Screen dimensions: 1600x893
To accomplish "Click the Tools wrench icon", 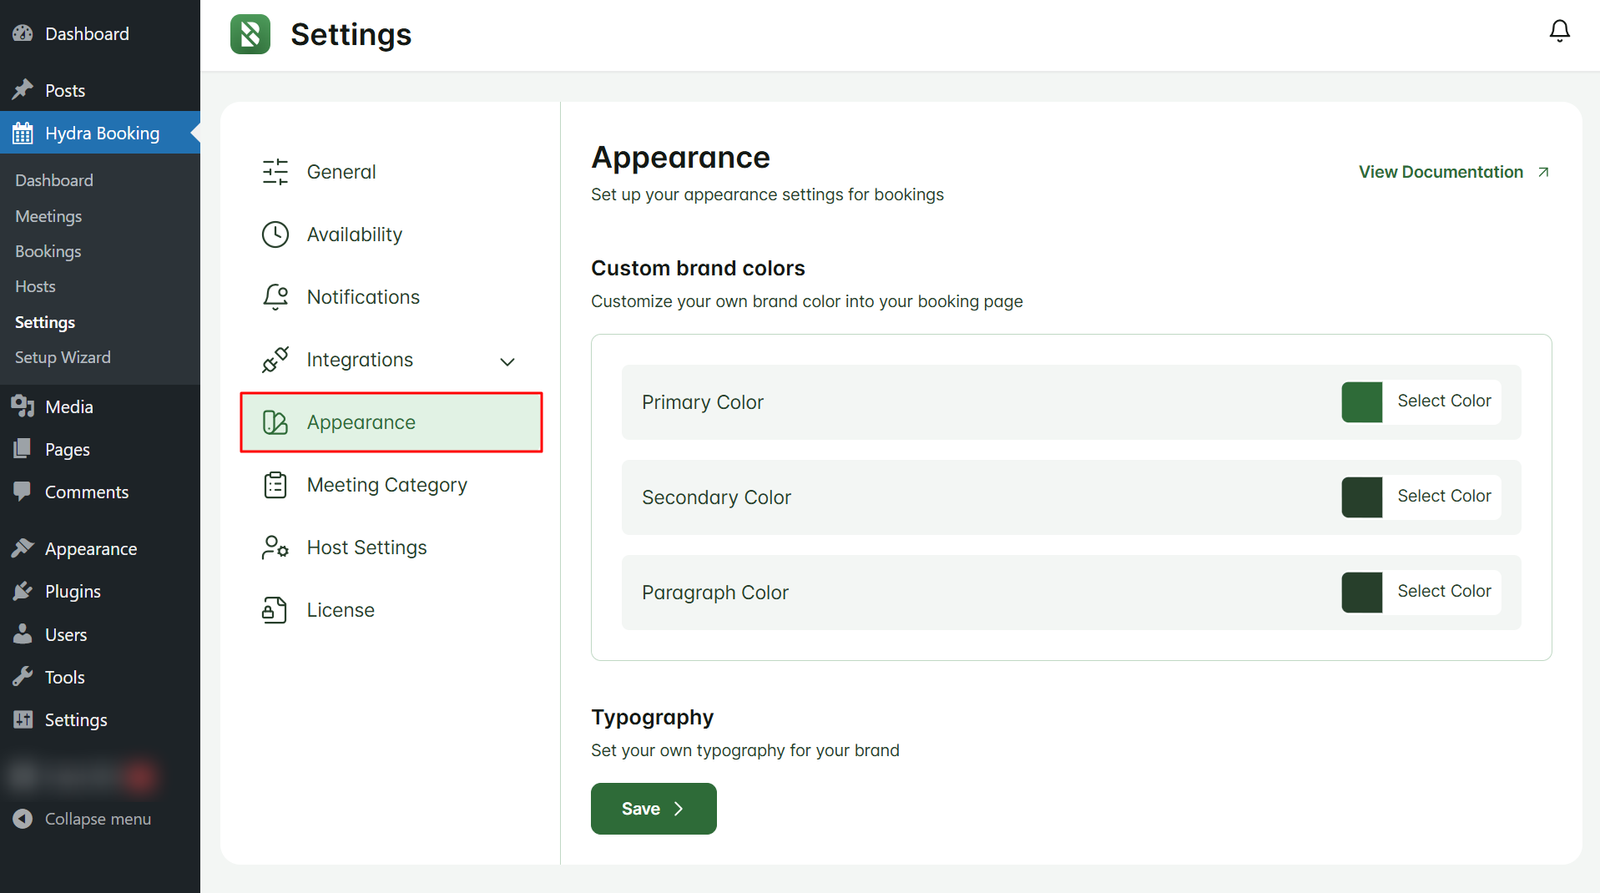I will [x=22, y=677].
